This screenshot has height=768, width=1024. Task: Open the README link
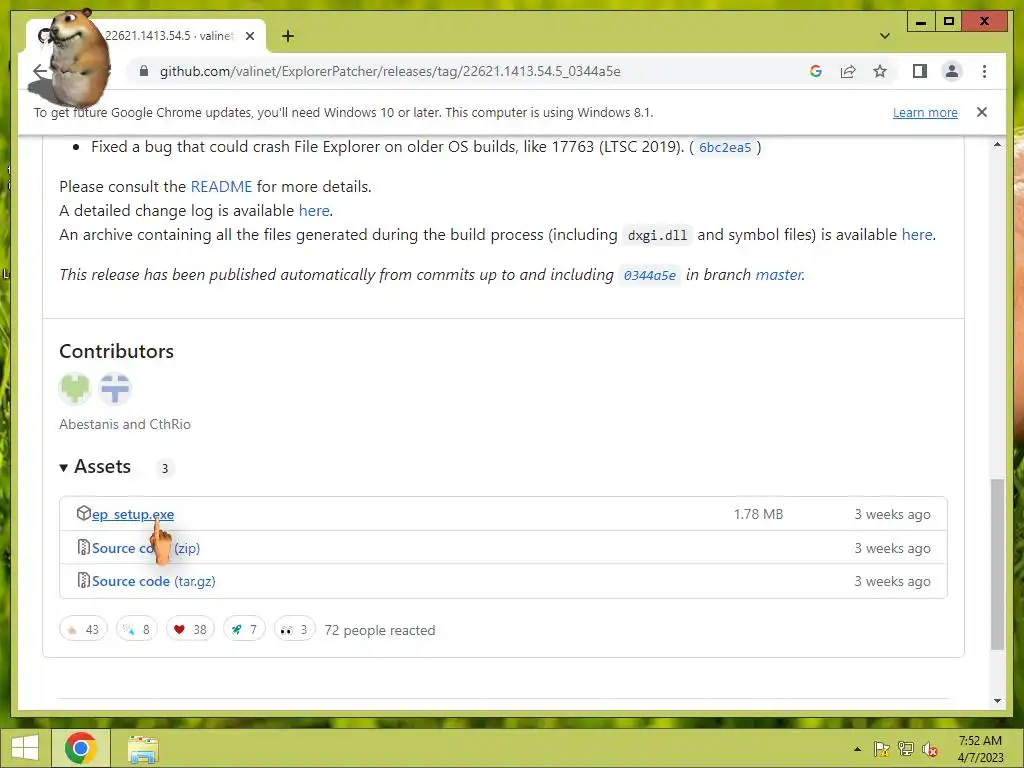[221, 187]
